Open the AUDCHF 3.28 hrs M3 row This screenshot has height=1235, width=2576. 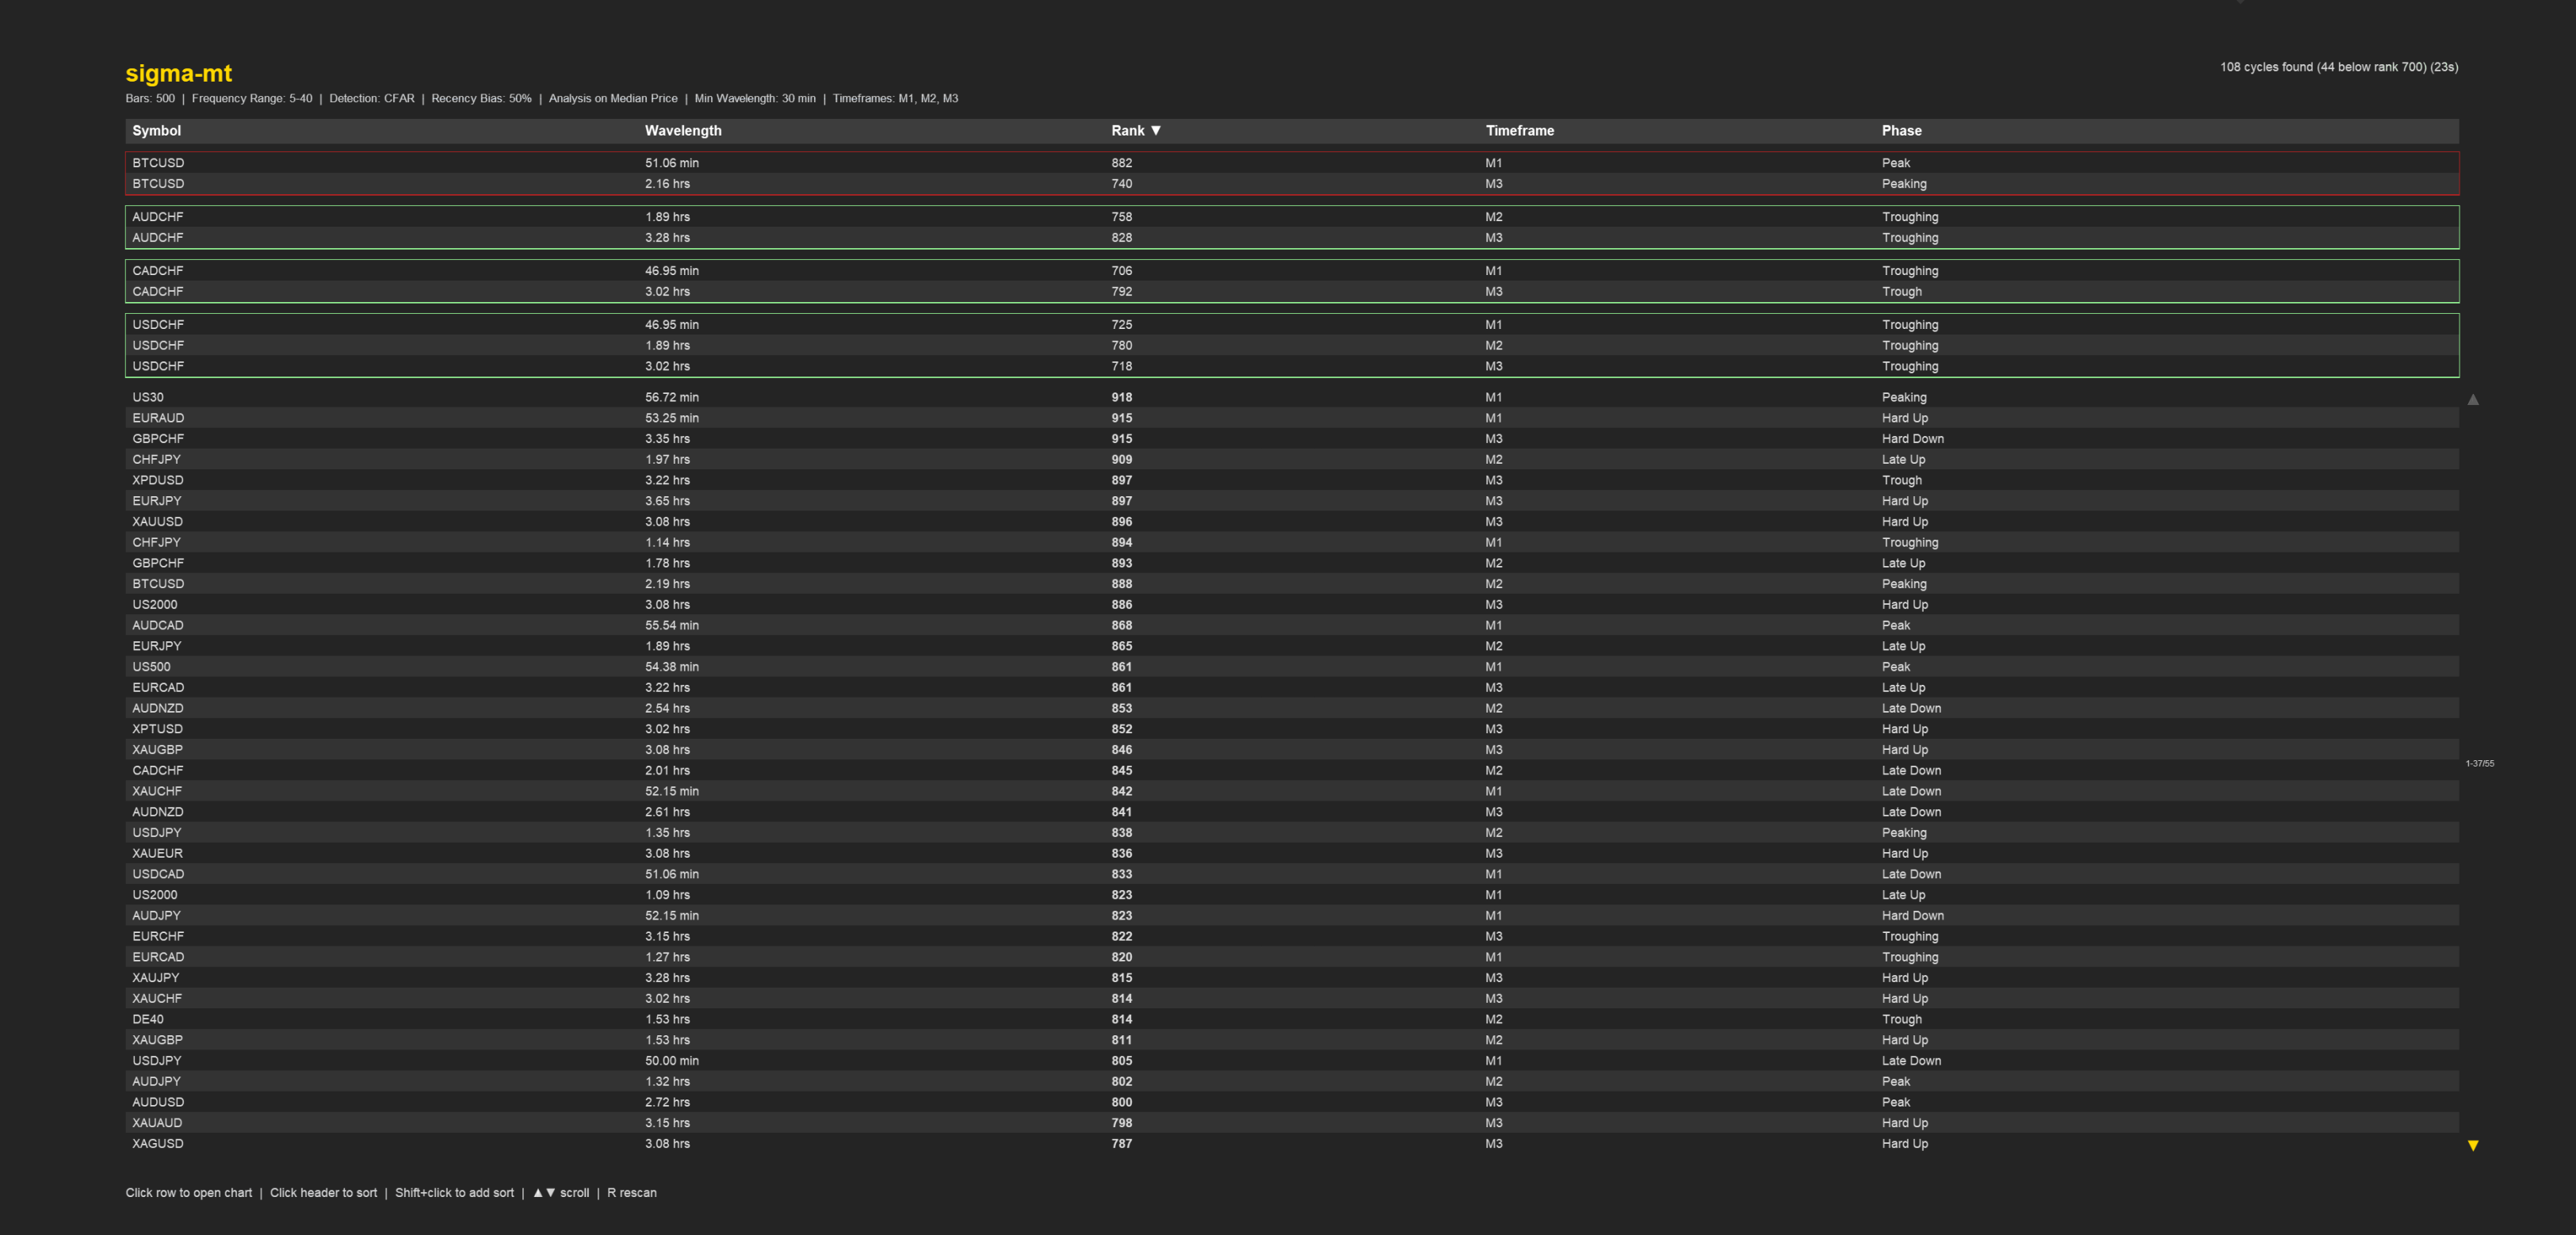pos(667,238)
